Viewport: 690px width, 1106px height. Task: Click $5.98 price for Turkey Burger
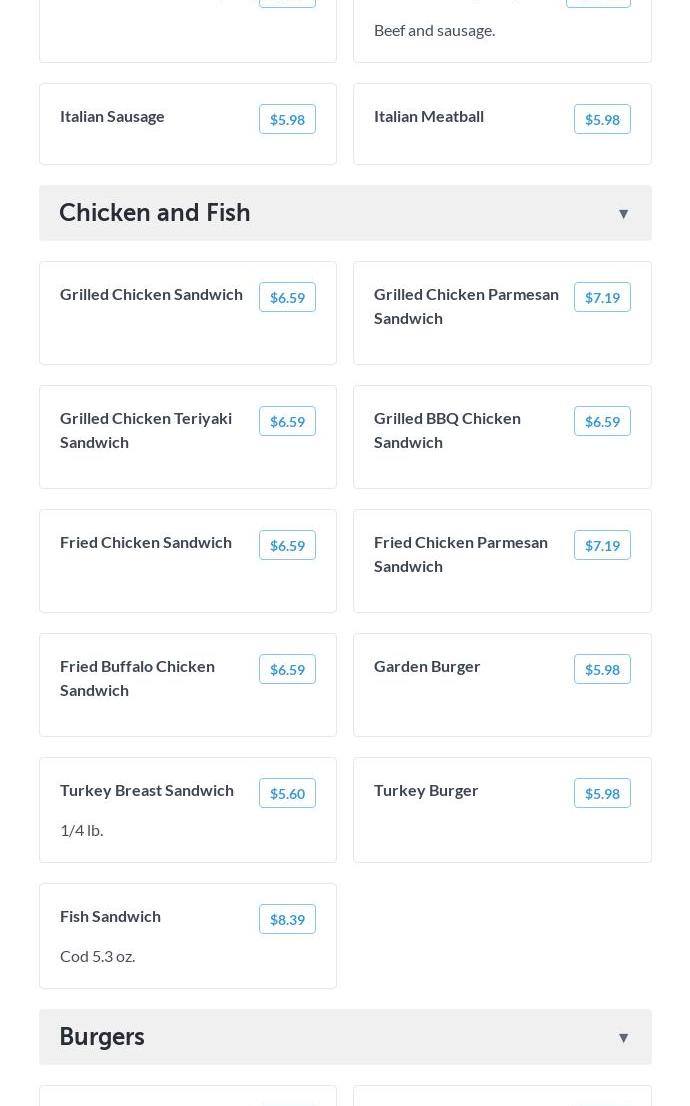[x=602, y=793]
